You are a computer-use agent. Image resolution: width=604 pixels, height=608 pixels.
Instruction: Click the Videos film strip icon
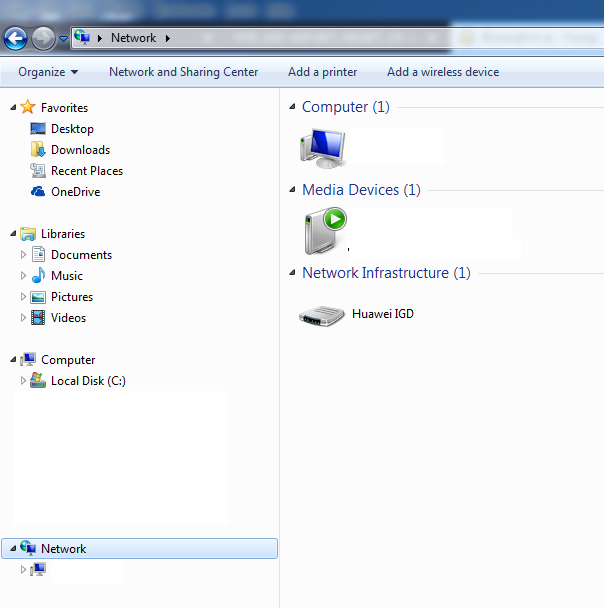pos(38,318)
